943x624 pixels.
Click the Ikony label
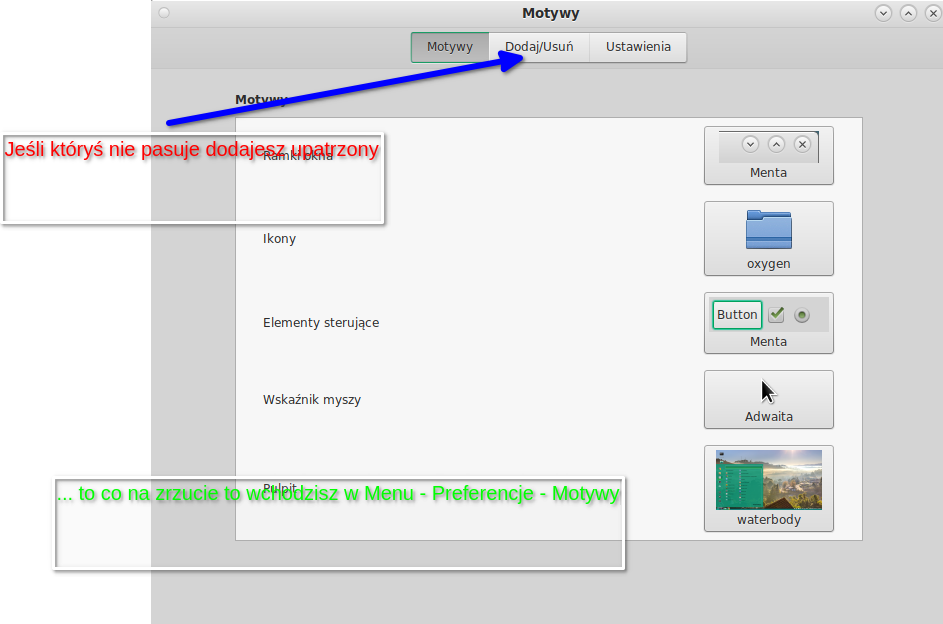279,239
